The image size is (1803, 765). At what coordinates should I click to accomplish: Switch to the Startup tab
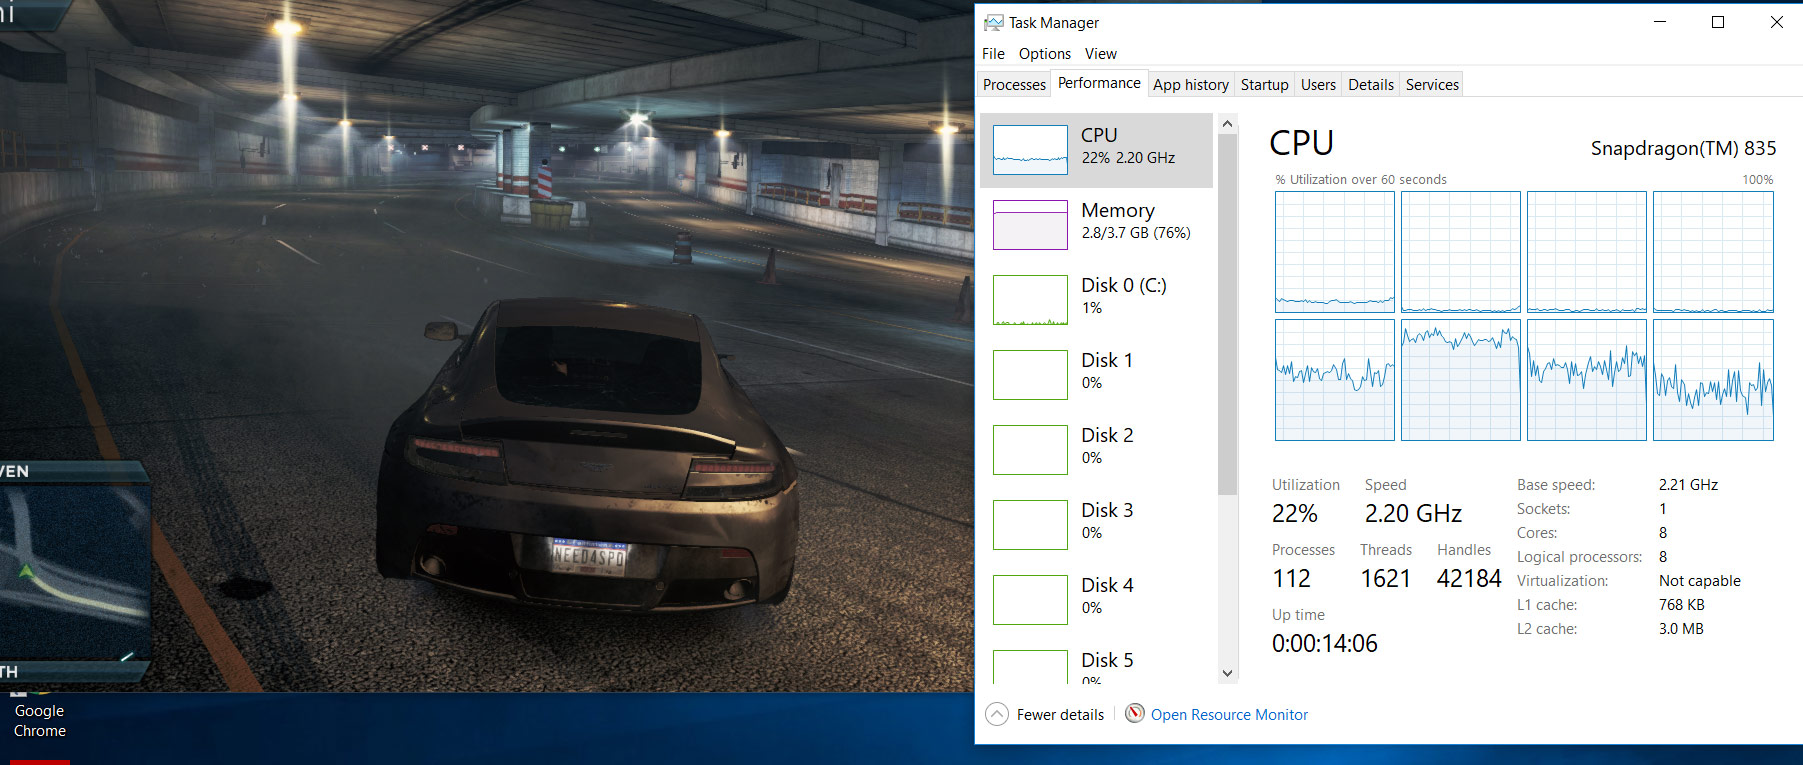coord(1265,85)
